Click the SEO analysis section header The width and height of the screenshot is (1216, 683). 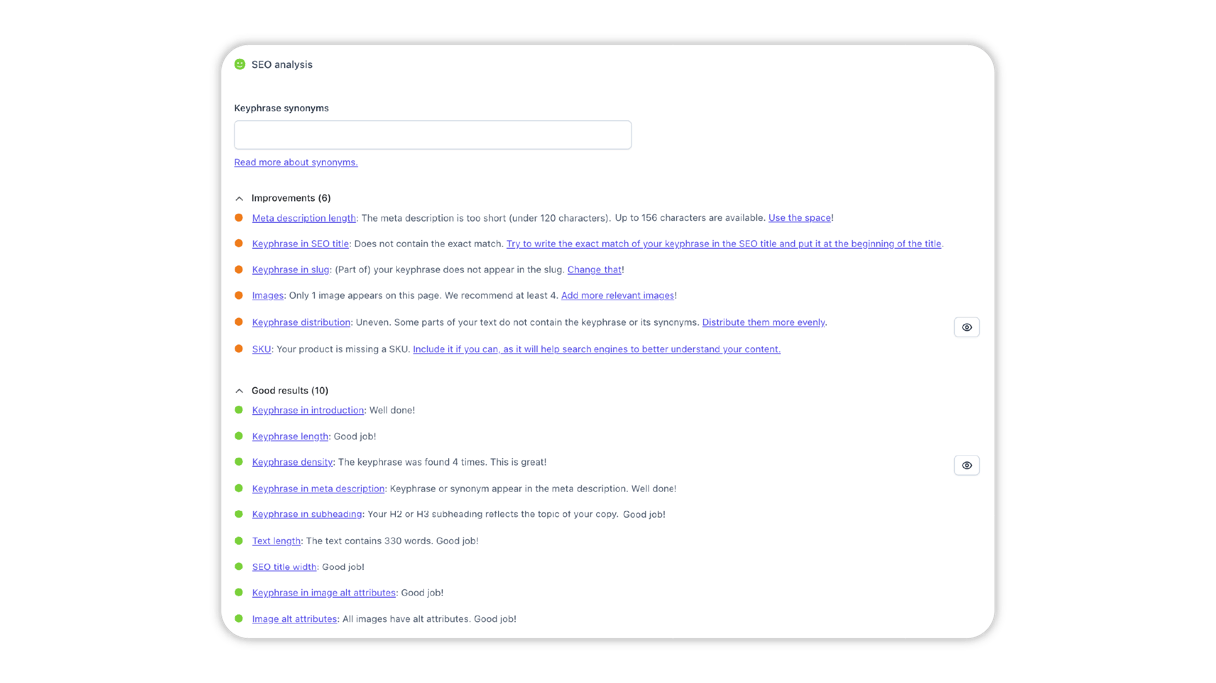point(281,64)
